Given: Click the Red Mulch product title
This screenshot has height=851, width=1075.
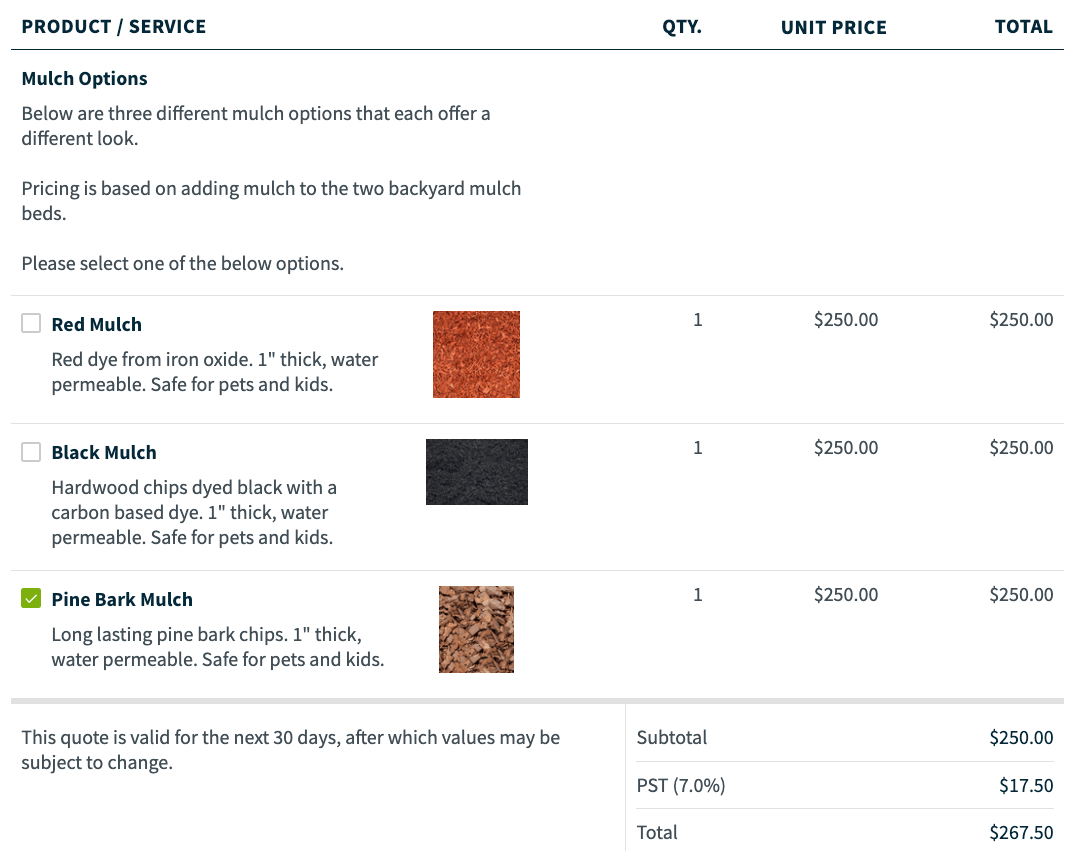Looking at the screenshot, I should 97,324.
